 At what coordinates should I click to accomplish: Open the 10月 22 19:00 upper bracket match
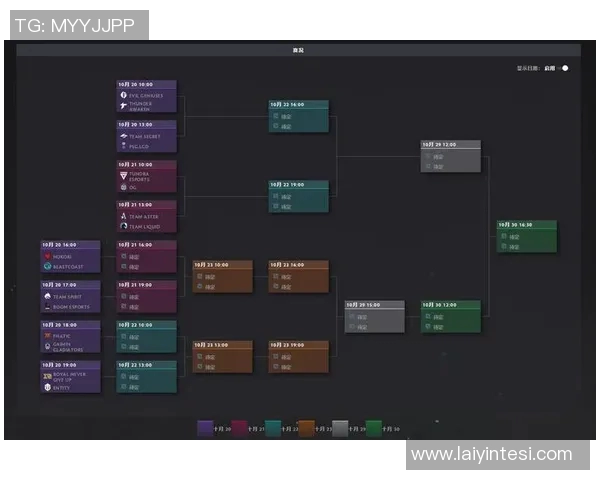click(298, 196)
